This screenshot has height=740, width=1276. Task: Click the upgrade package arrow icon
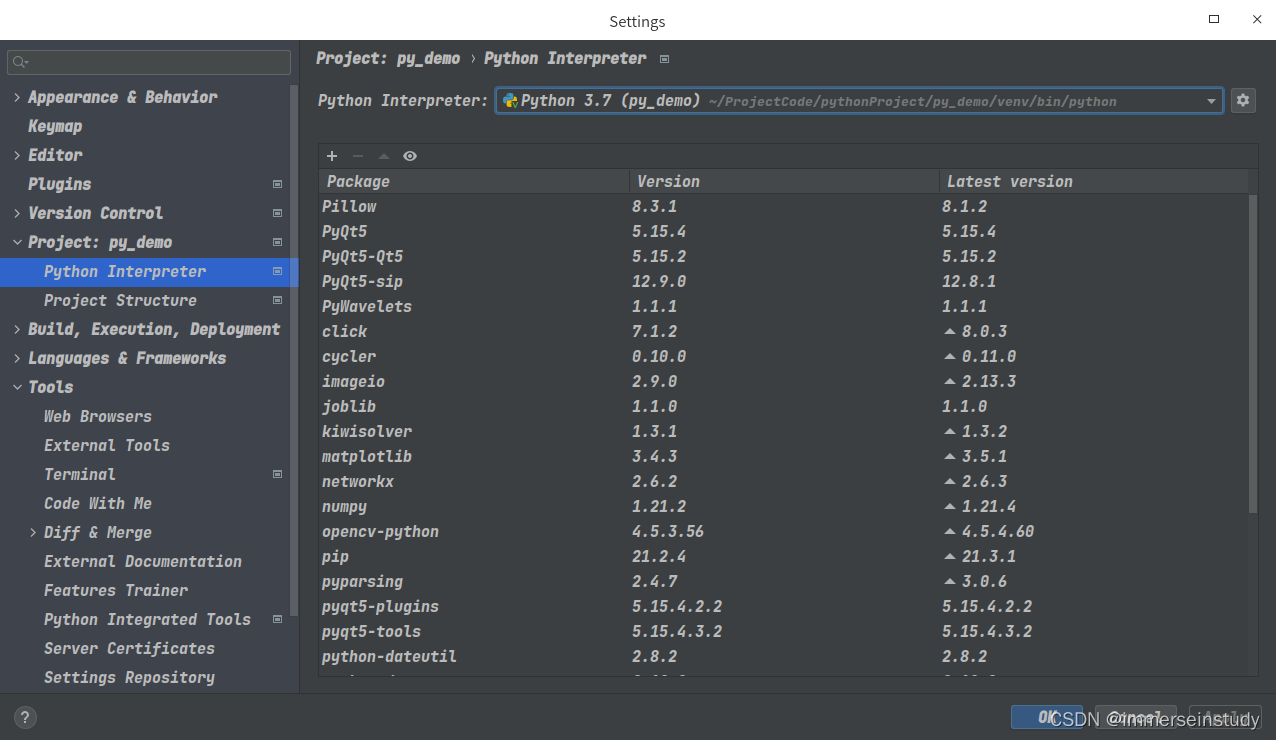384,156
